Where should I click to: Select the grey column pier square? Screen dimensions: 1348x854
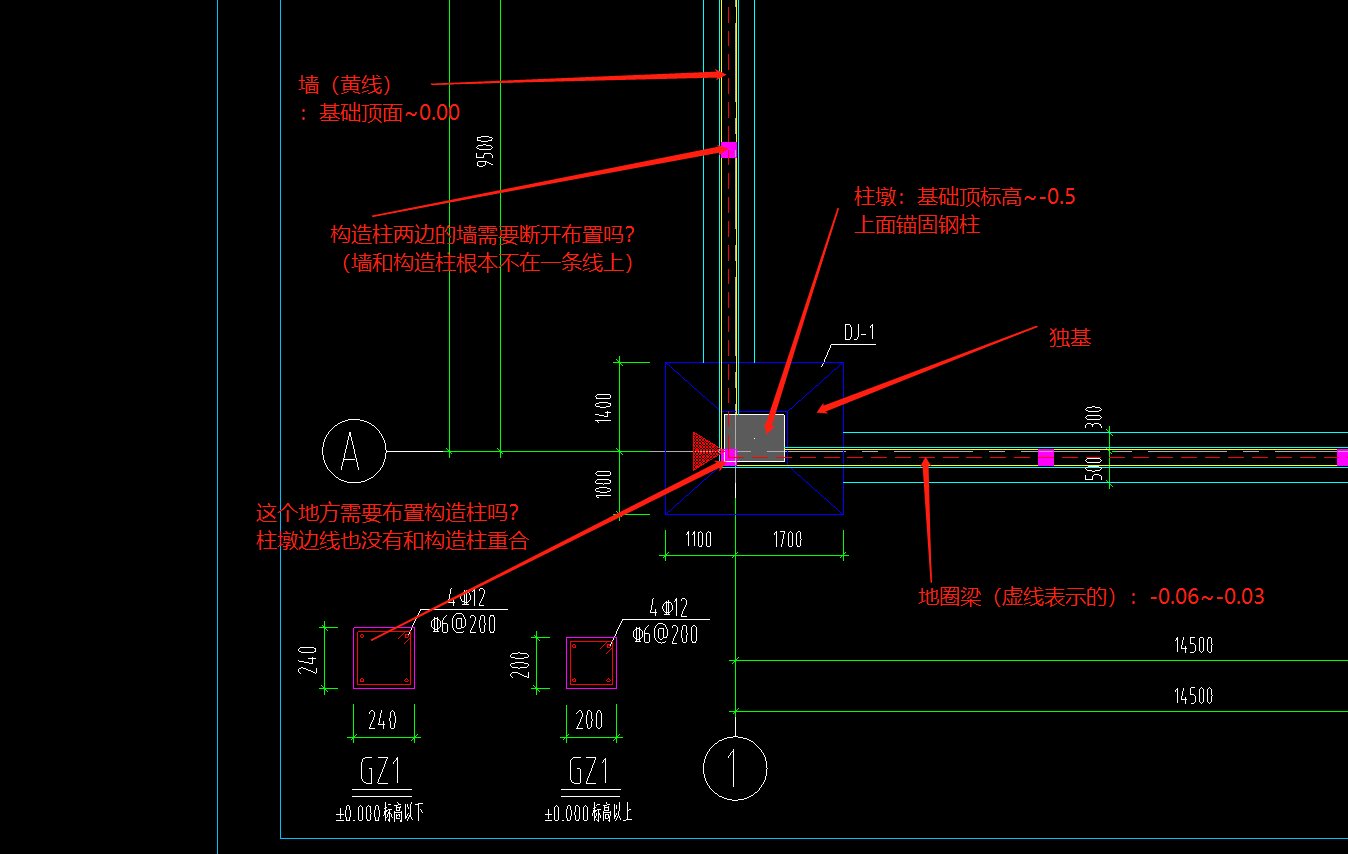755,438
